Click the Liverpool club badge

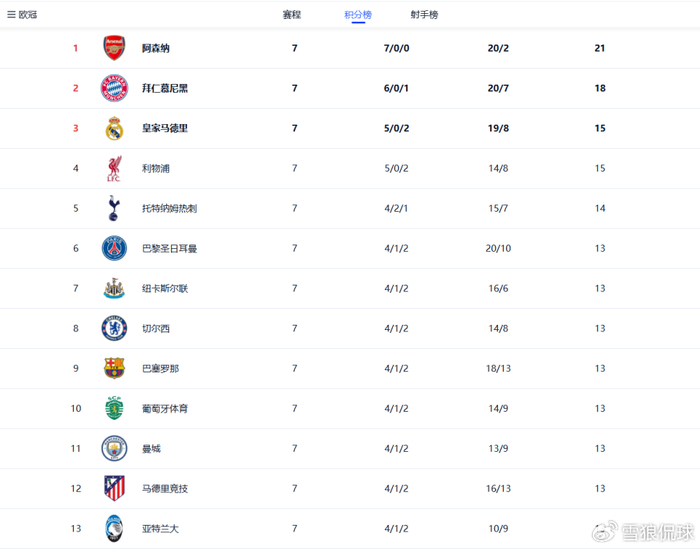coord(114,168)
